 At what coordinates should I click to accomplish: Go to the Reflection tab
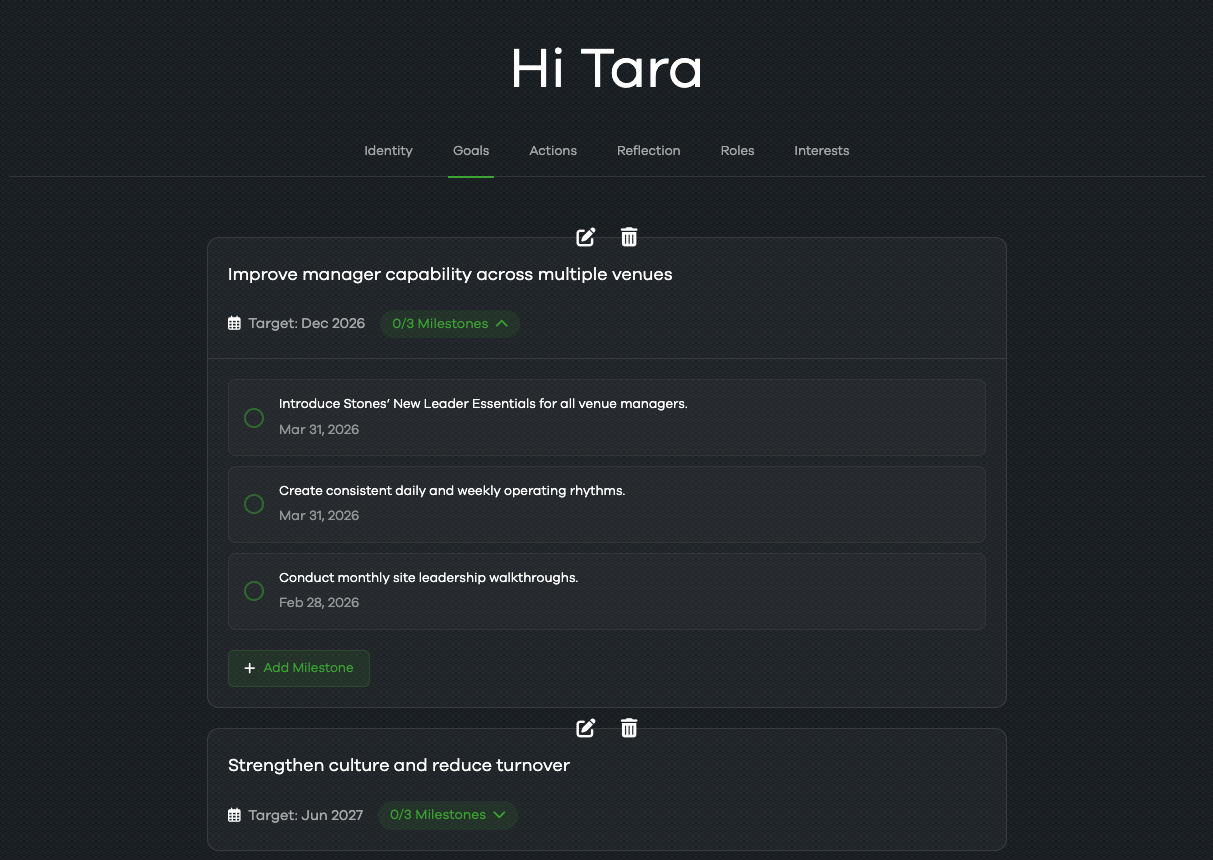[x=648, y=151]
